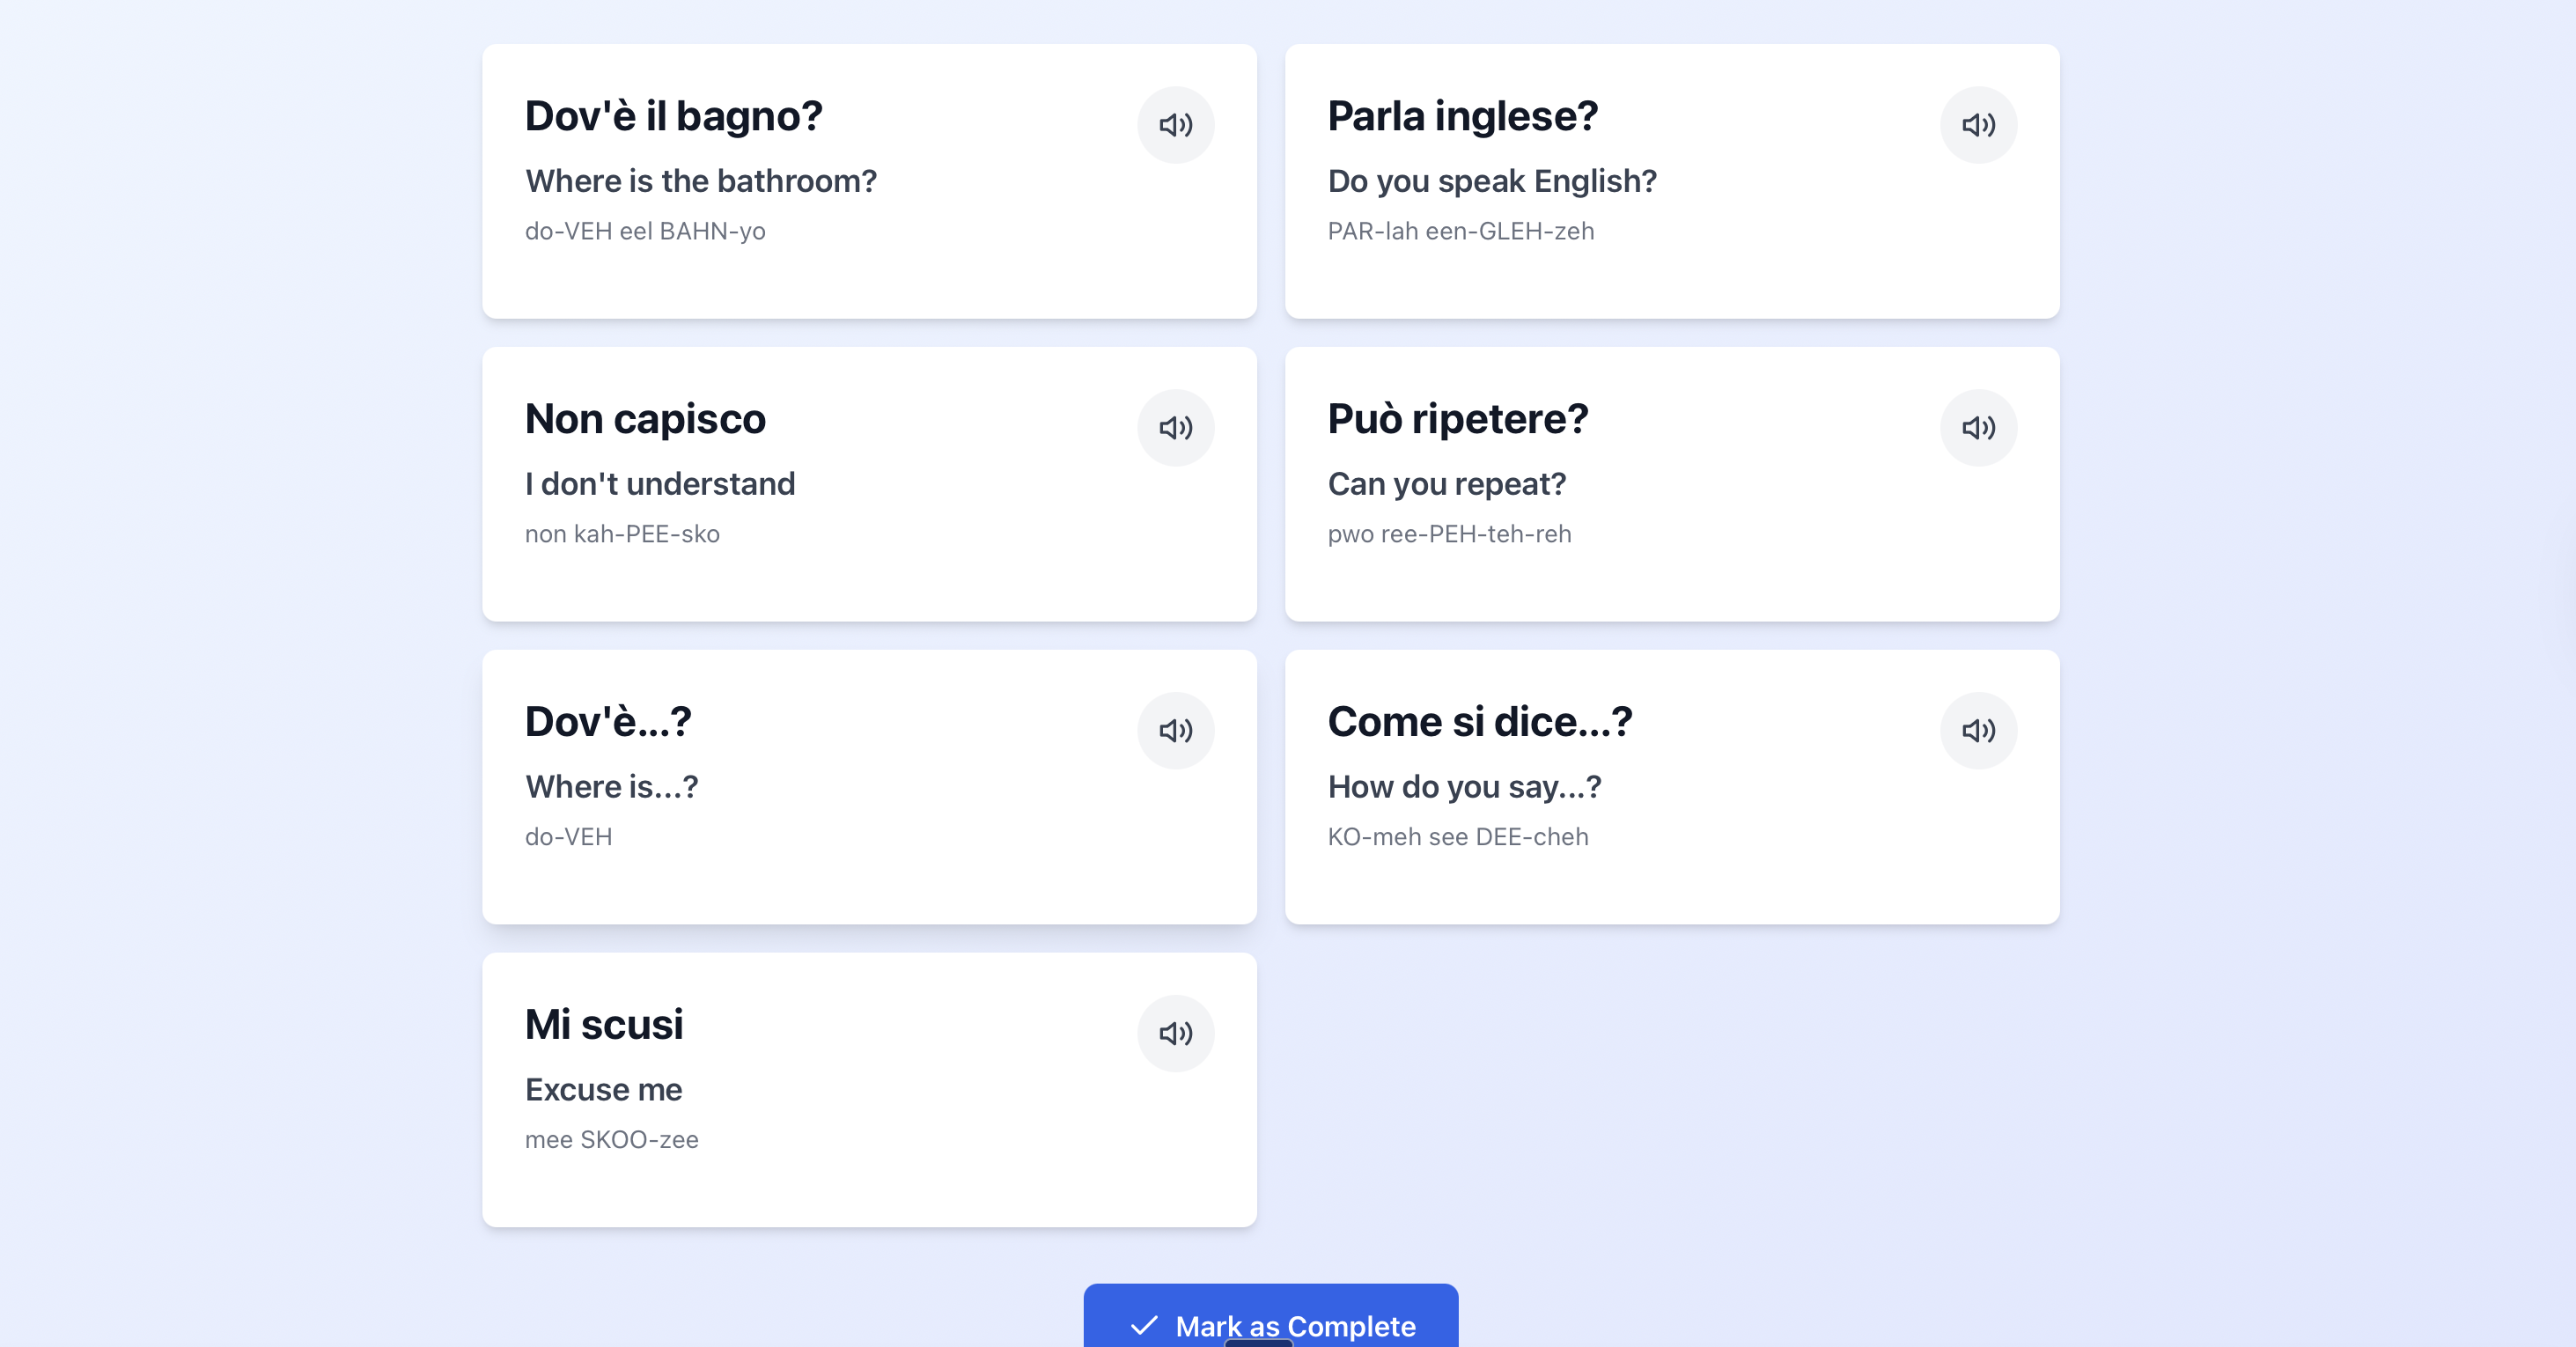Play pronunciation of "Può ripetere?"

click(1978, 428)
